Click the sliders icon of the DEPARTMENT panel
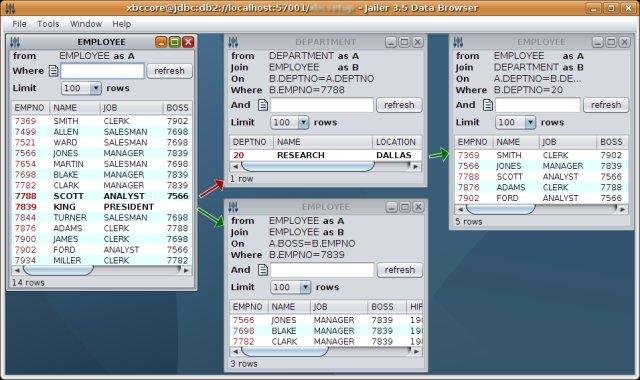This screenshot has height=380, width=640. point(233,42)
